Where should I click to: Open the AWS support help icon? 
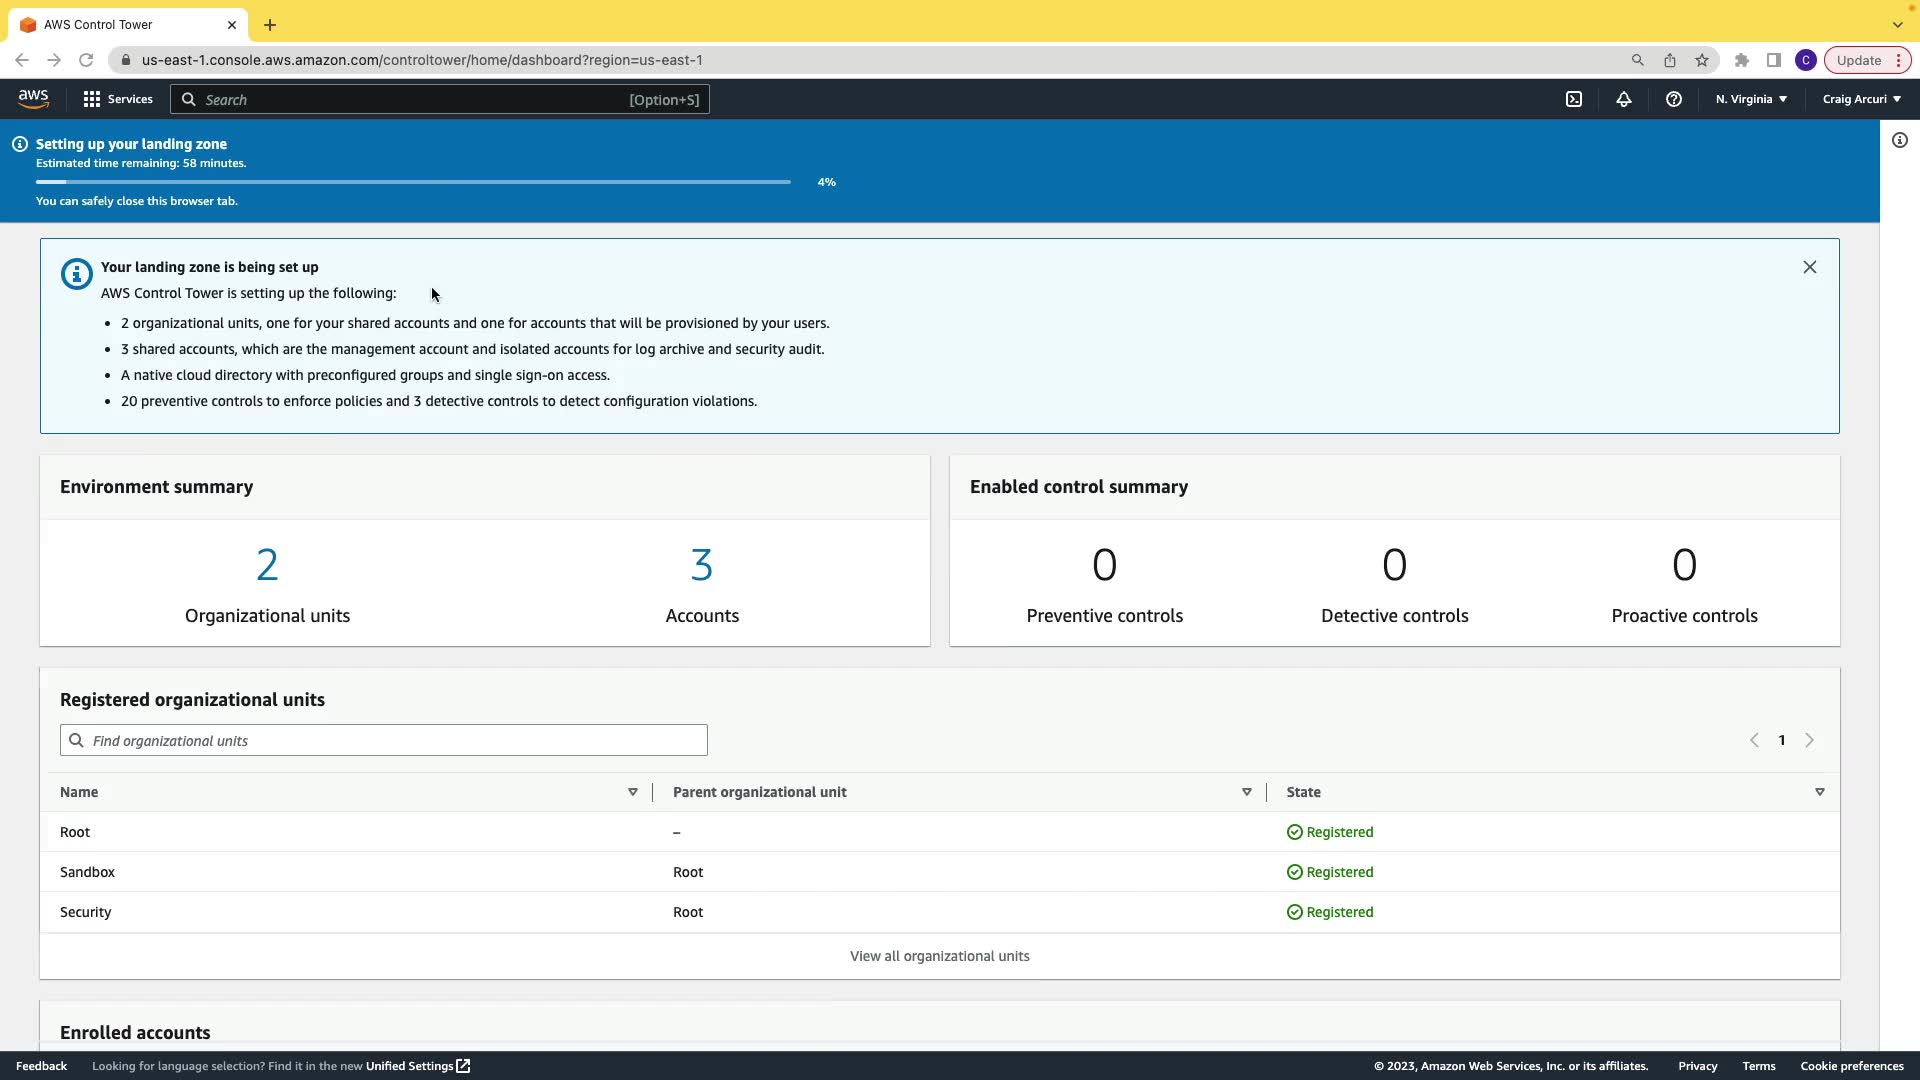(1674, 99)
